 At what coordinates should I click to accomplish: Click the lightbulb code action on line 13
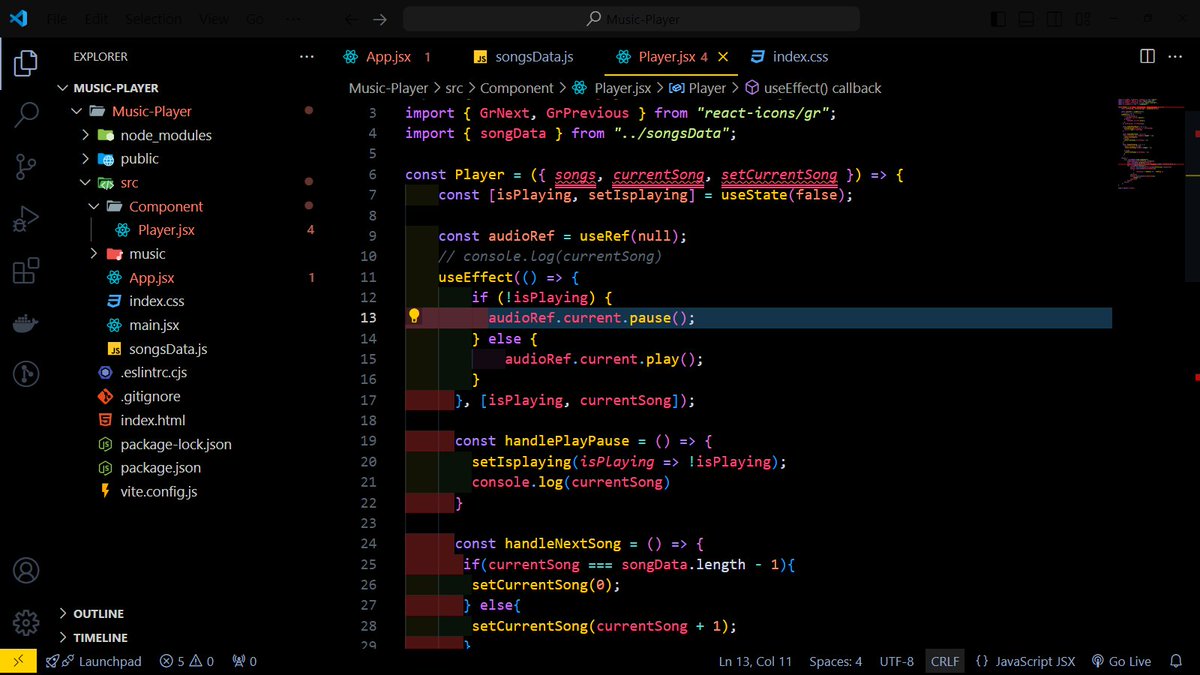(x=414, y=317)
